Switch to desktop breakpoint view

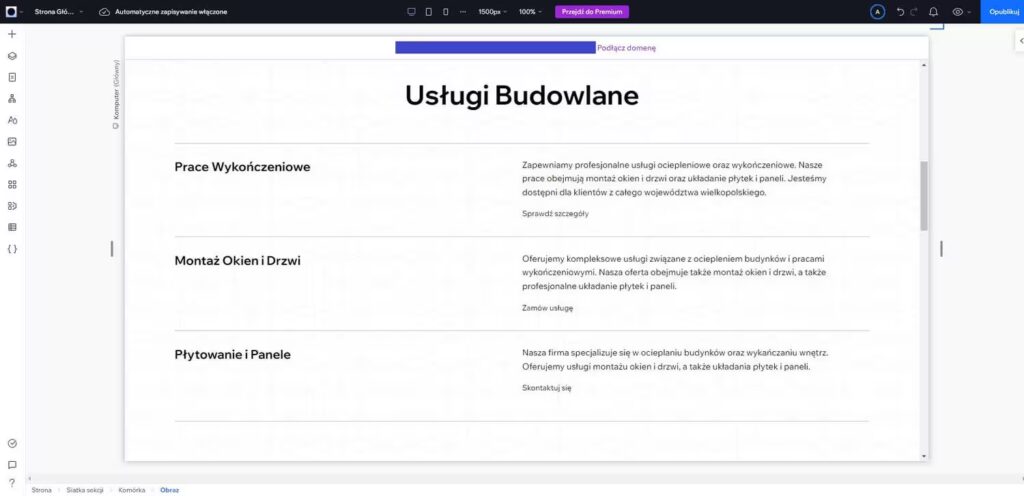pyautogui.click(x=411, y=12)
